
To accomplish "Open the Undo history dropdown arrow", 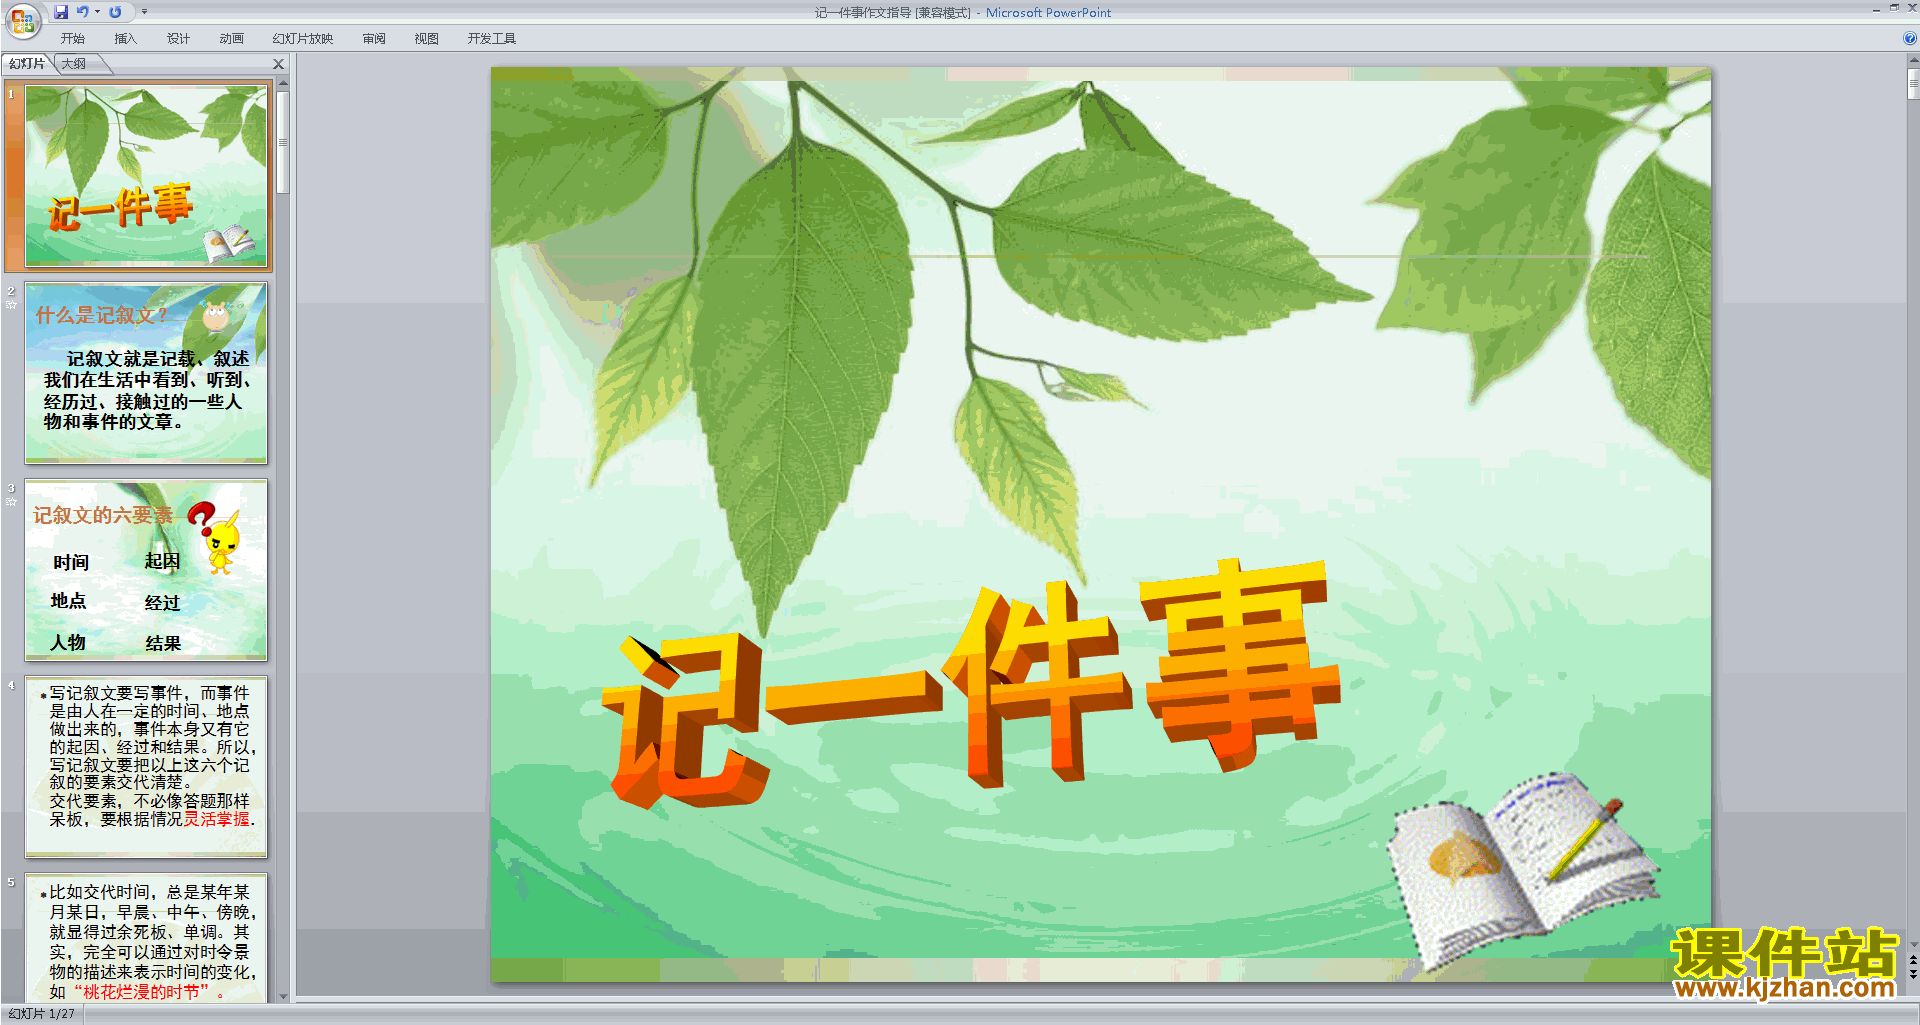I will coord(97,12).
